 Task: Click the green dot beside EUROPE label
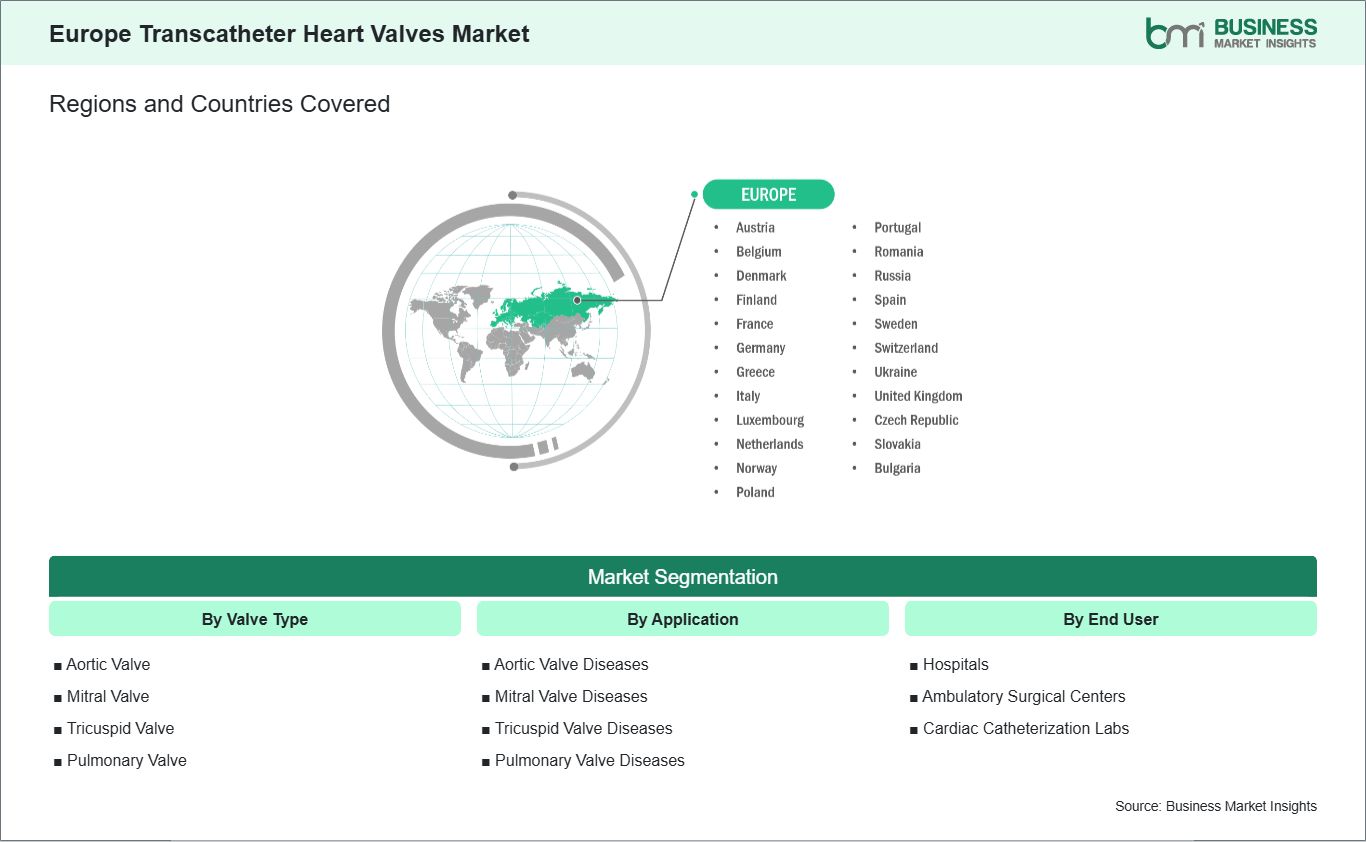point(695,194)
